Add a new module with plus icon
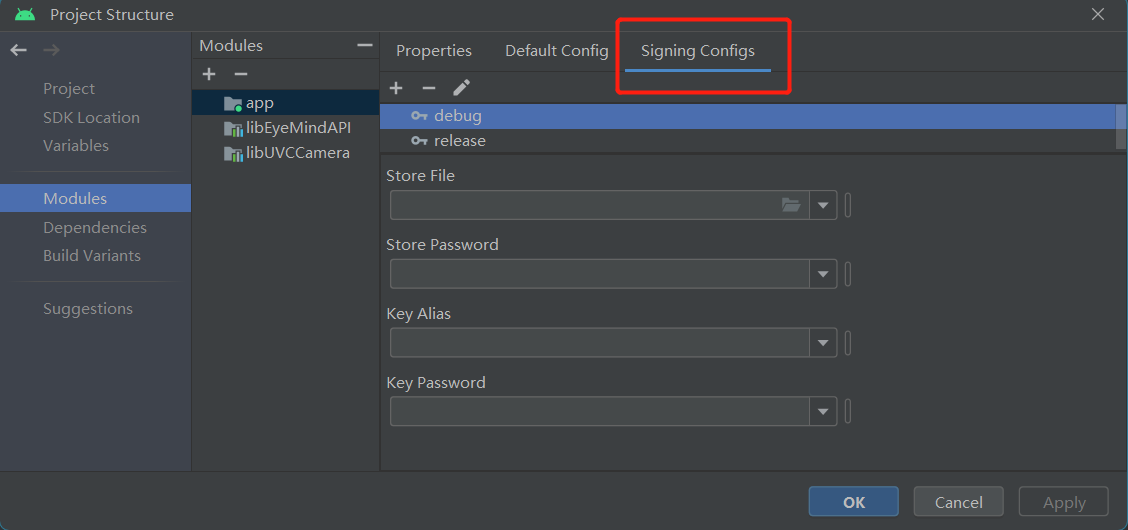The image size is (1128, 530). pyautogui.click(x=209, y=75)
